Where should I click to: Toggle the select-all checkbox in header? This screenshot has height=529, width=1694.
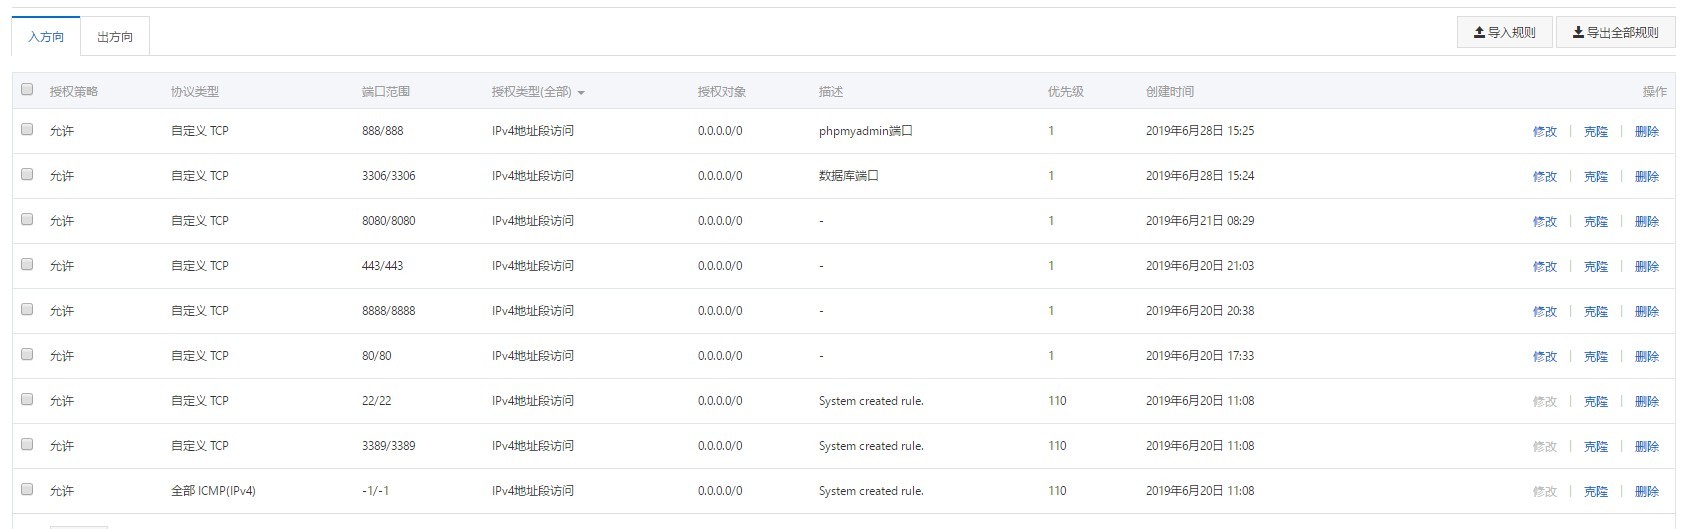point(27,89)
